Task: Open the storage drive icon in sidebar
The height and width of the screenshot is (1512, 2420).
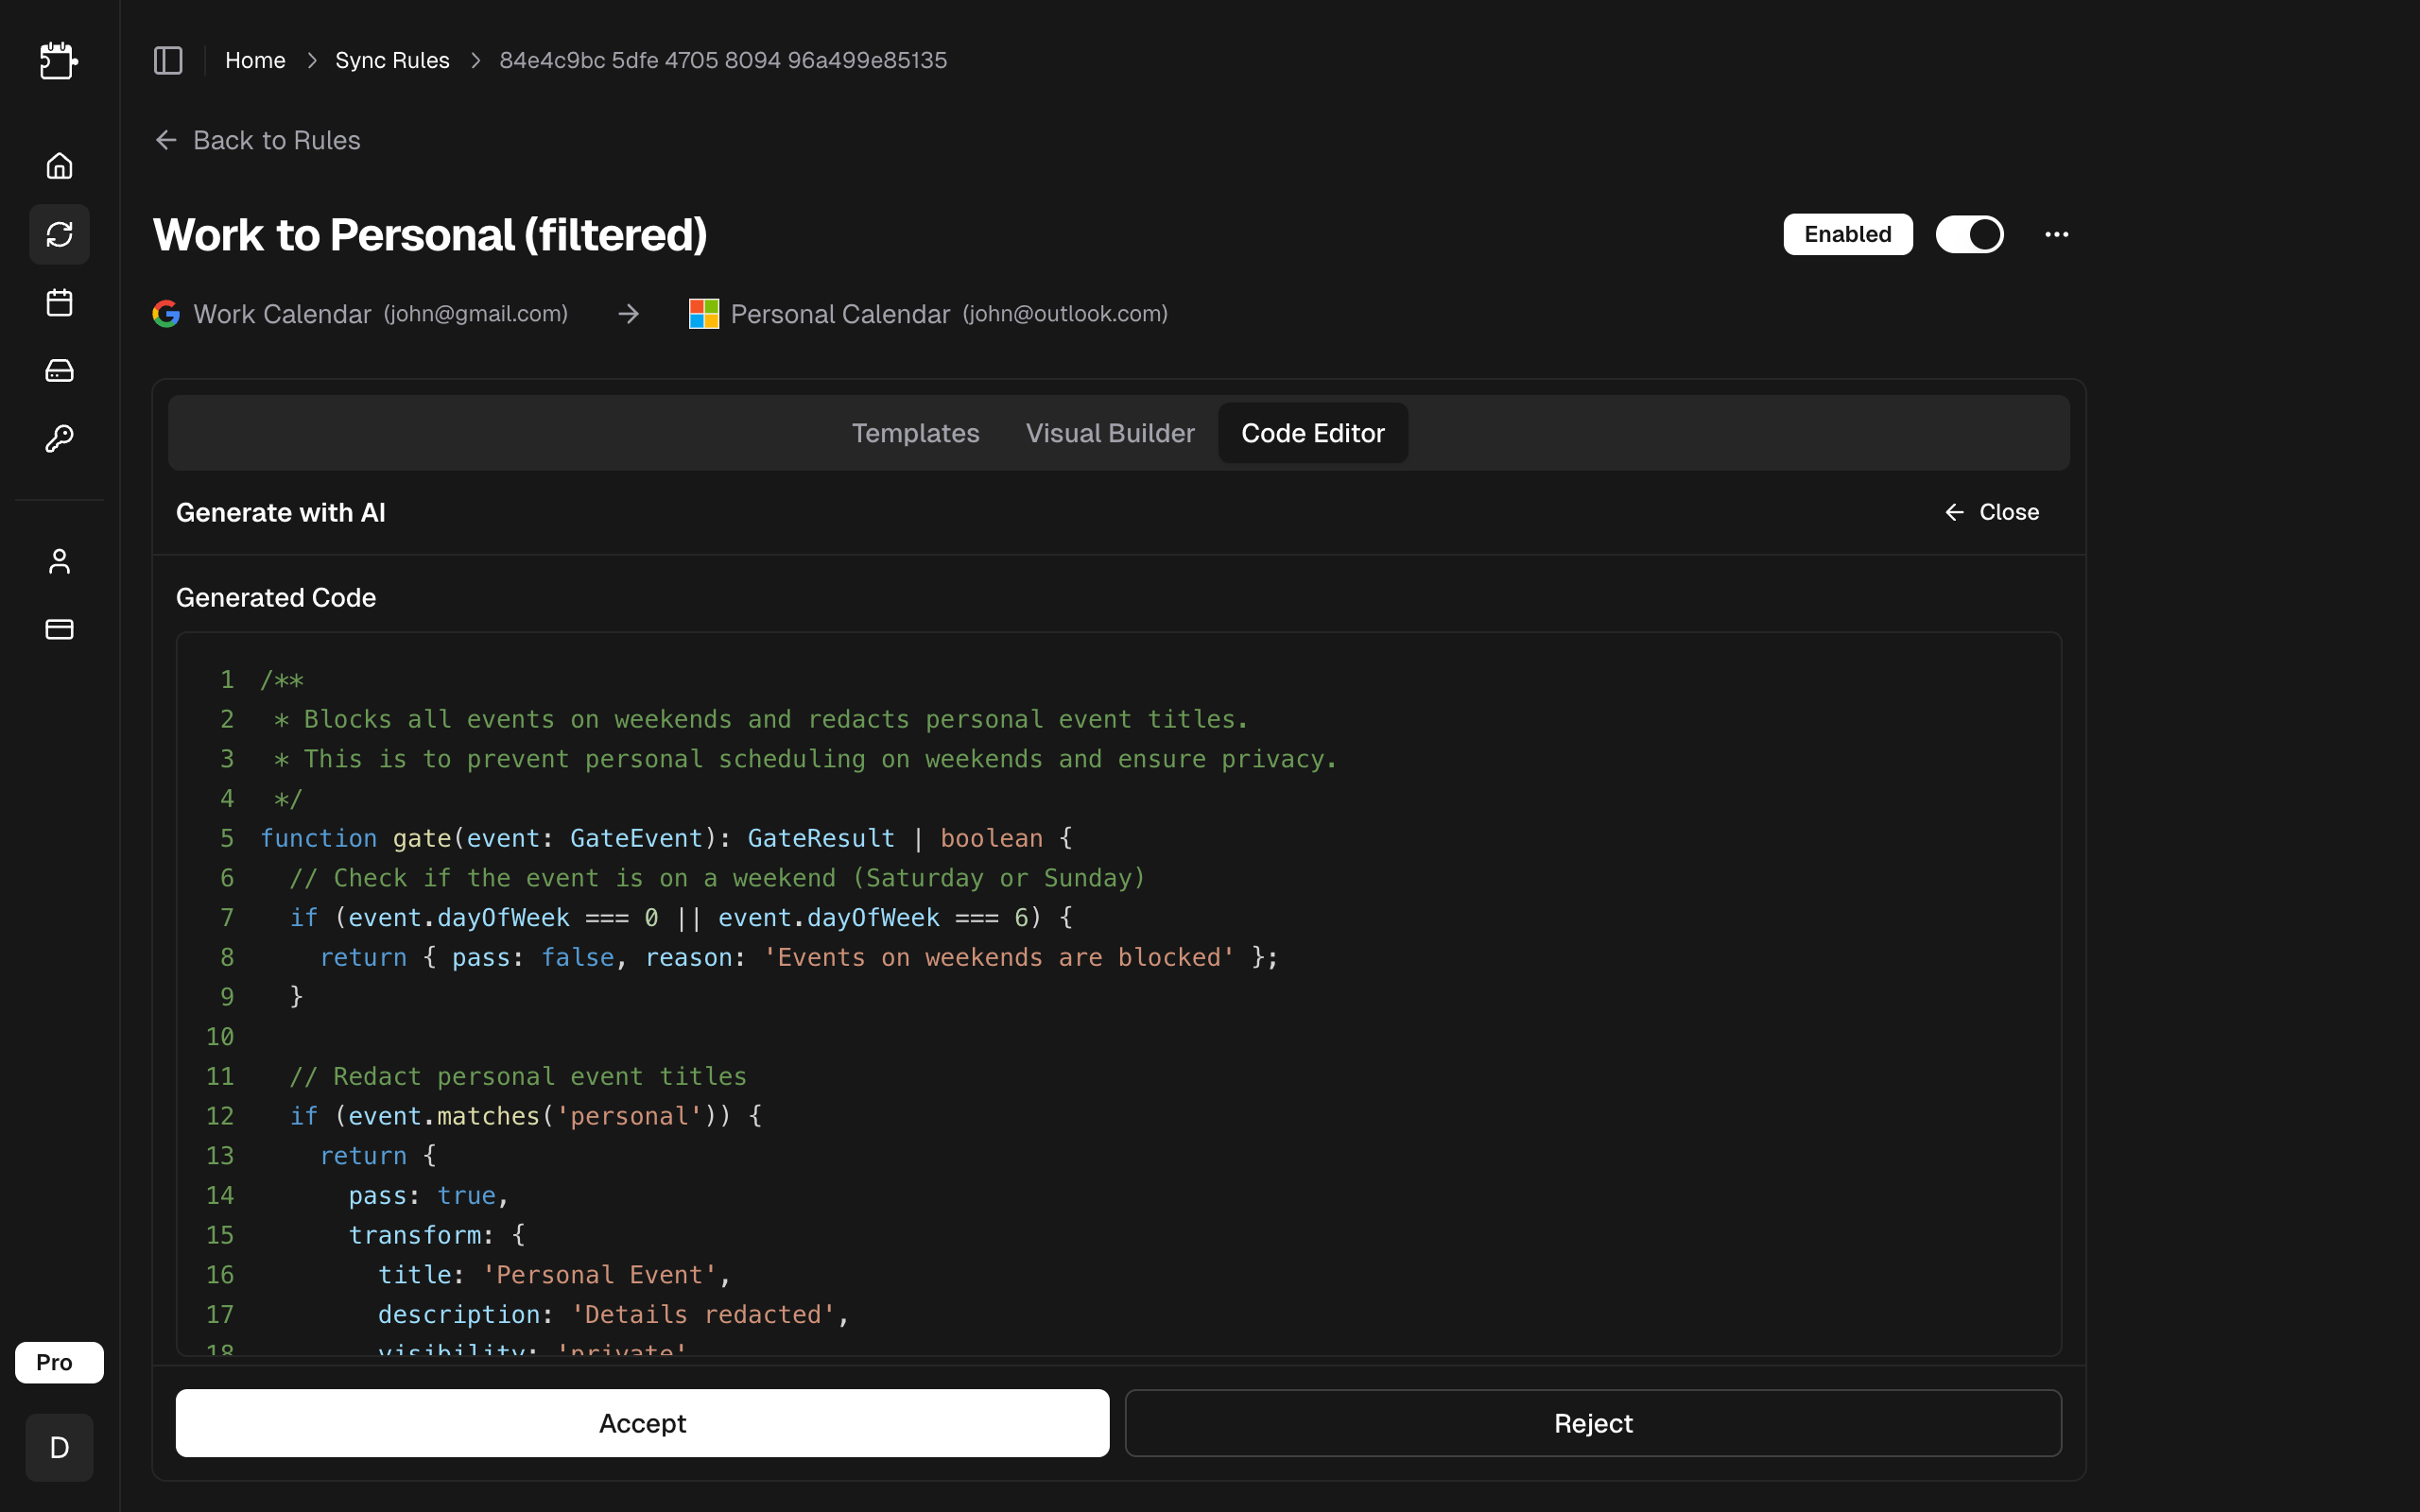Action: click(58, 370)
